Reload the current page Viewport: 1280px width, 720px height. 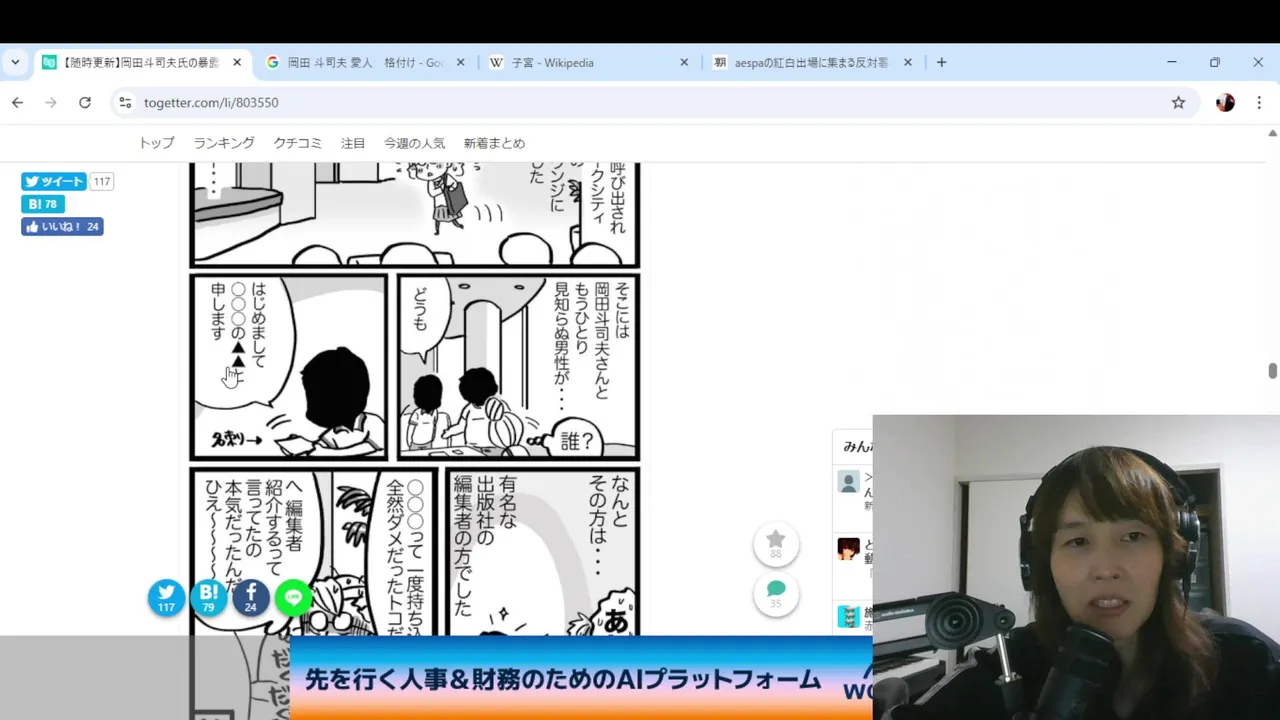(x=85, y=102)
